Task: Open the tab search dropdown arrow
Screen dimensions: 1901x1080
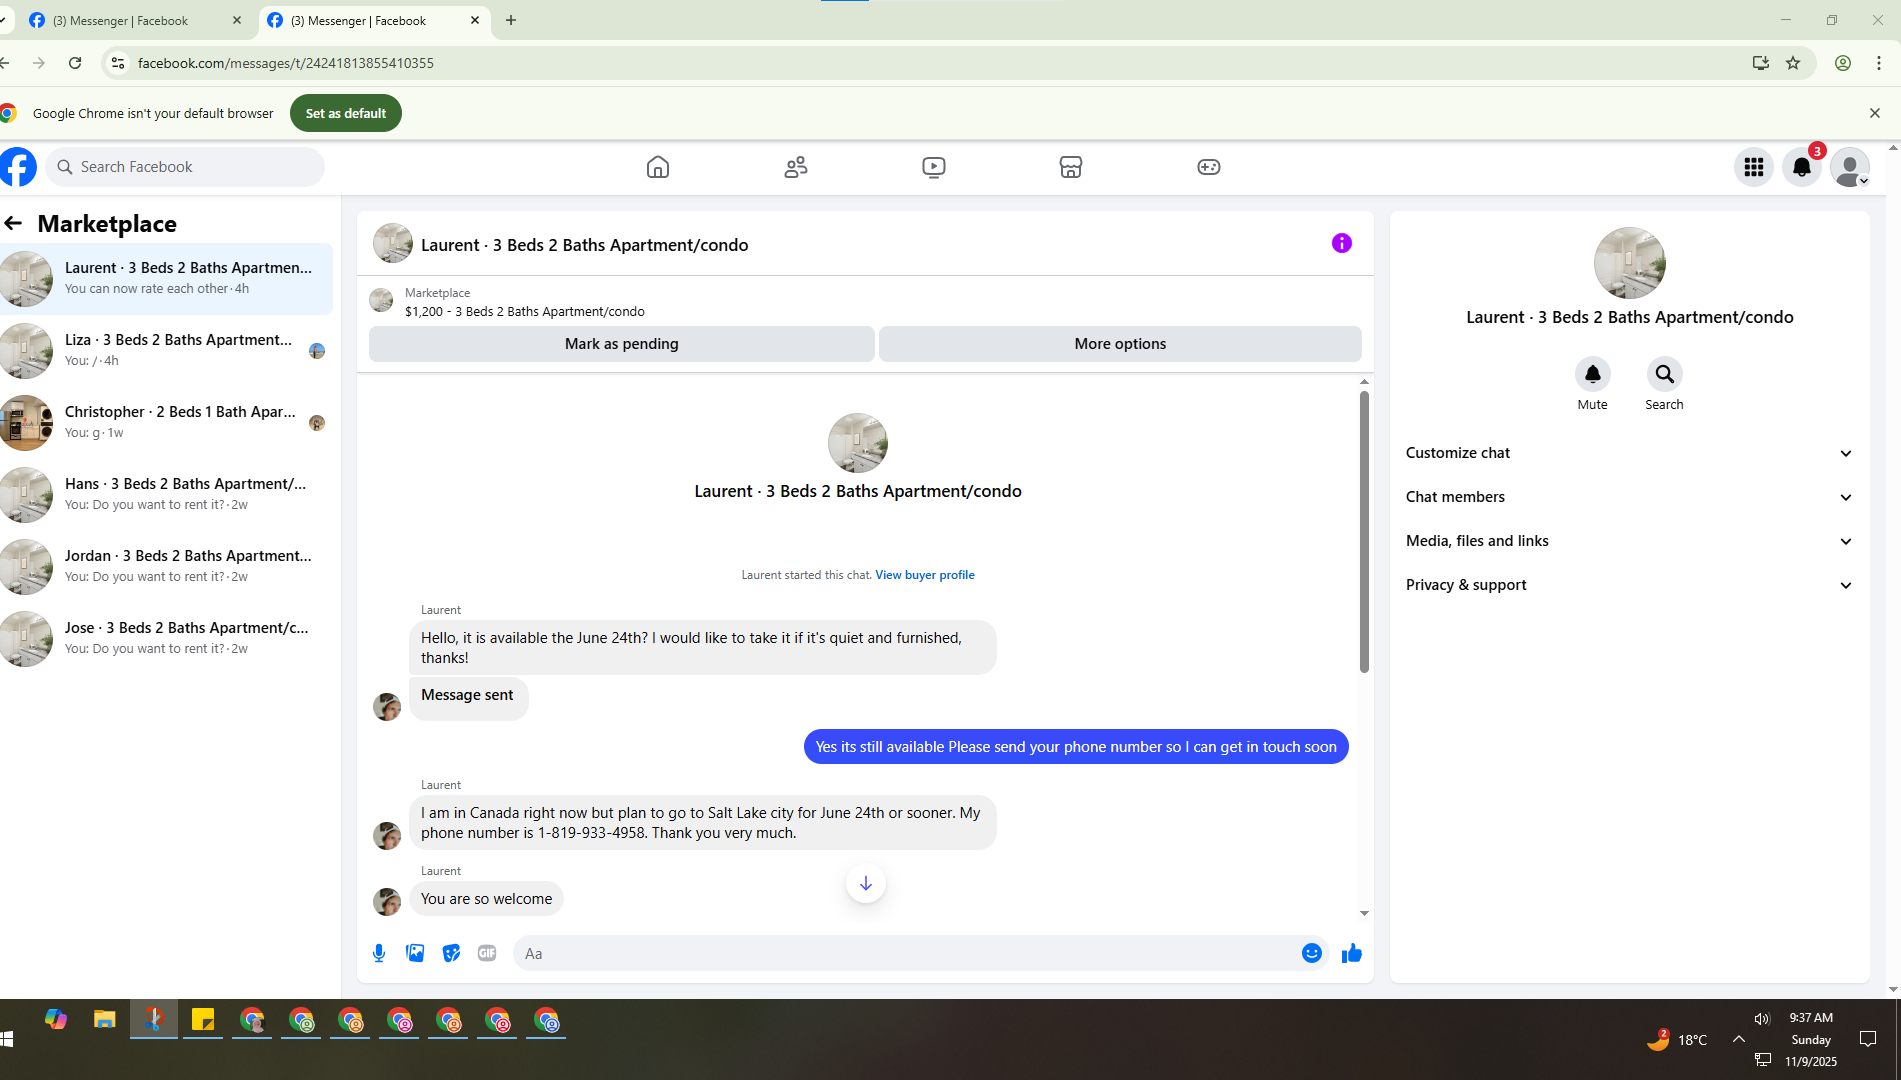Action: click(x=3, y=20)
